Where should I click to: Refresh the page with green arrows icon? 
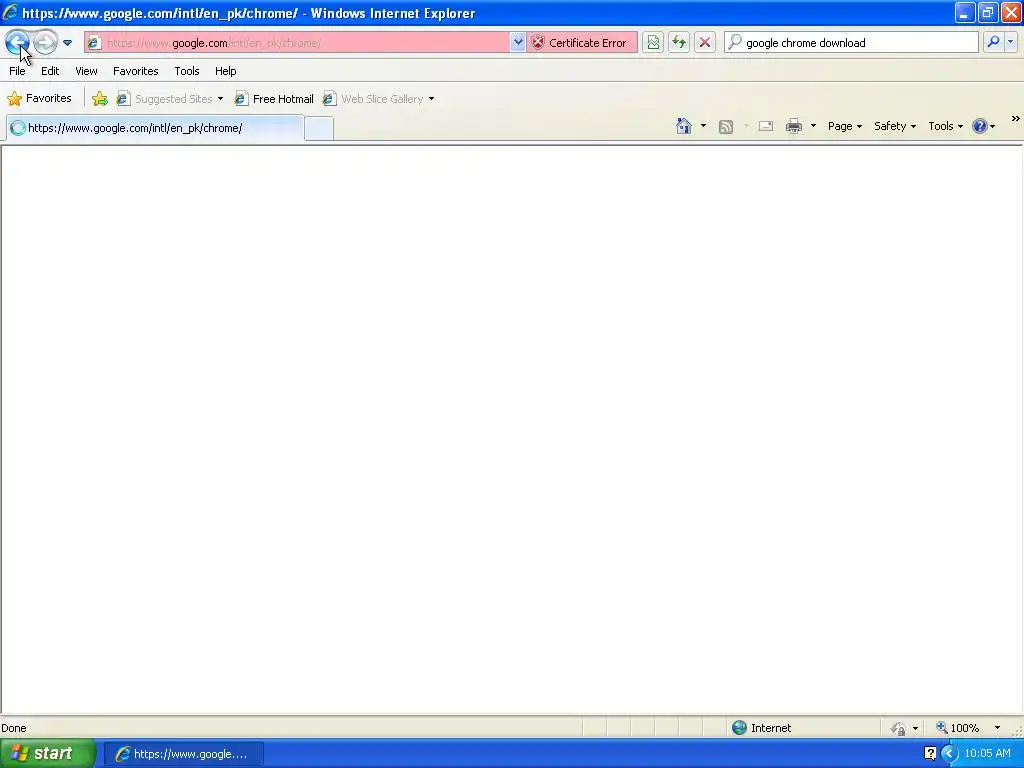click(679, 43)
